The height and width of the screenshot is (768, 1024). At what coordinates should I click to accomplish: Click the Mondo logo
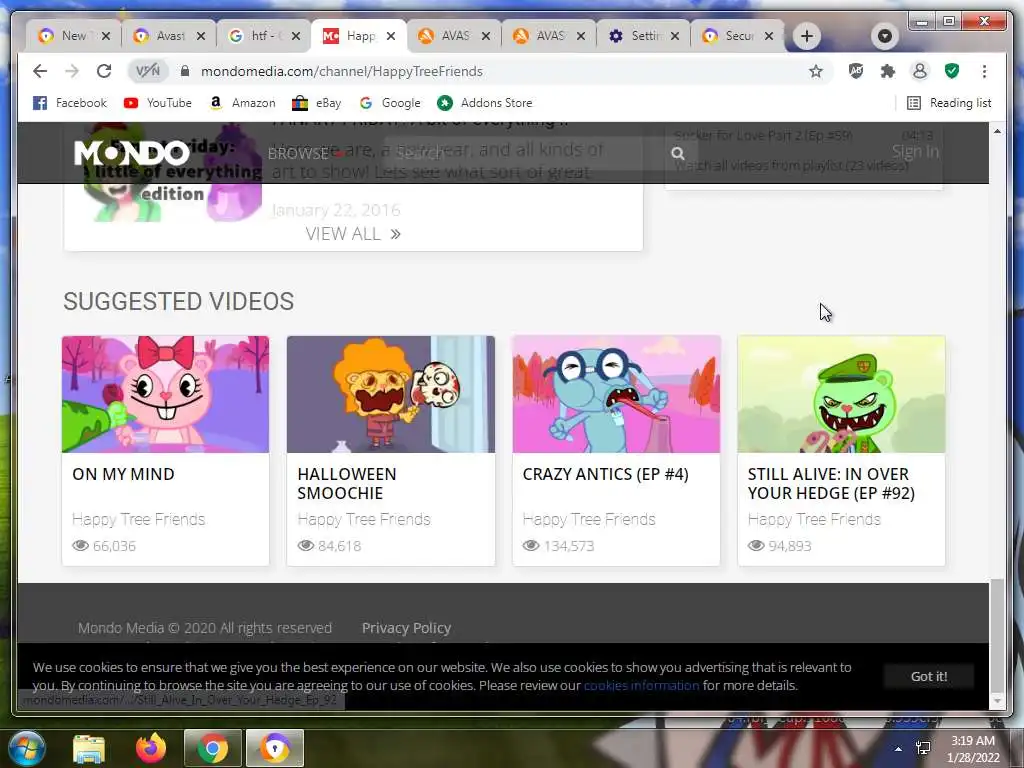click(132, 153)
